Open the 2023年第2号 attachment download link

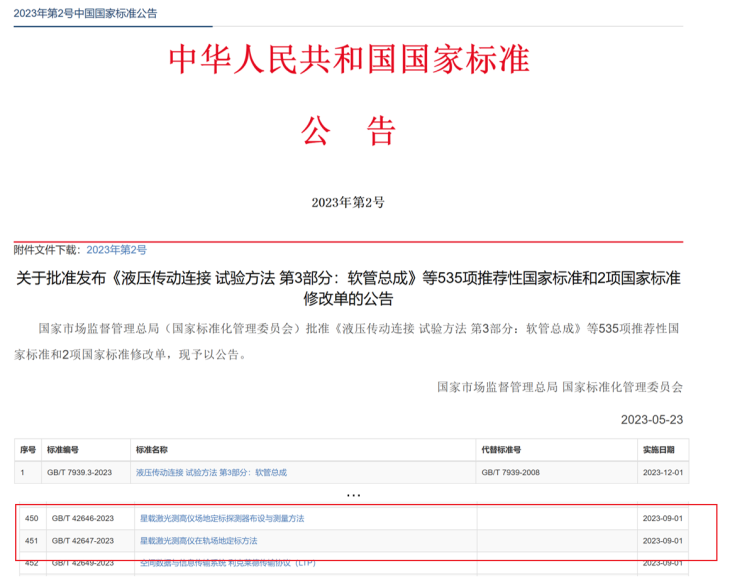(x=116, y=250)
